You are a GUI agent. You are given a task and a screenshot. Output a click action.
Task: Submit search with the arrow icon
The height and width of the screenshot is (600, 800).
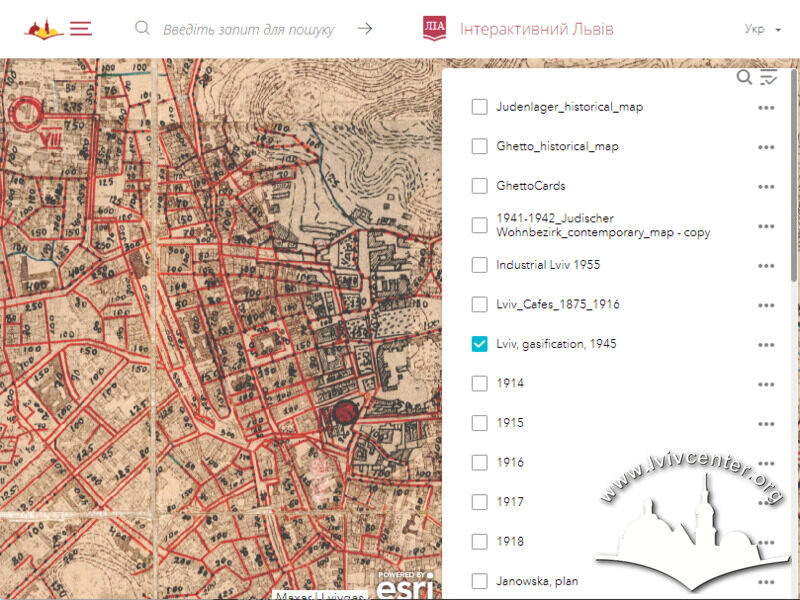pos(365,29)
